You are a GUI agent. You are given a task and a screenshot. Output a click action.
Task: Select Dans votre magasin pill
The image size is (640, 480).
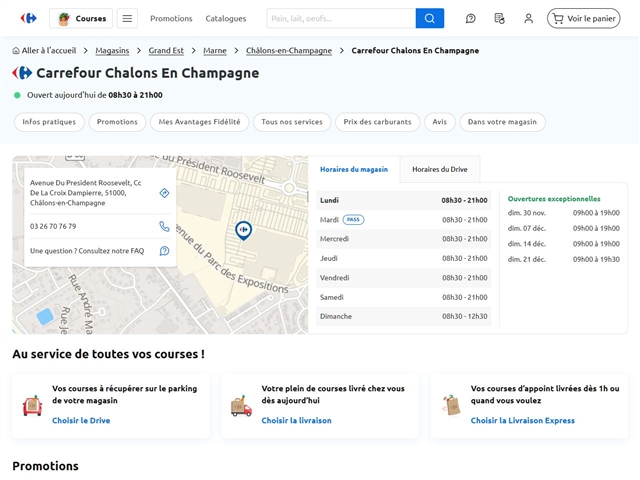click(502, 122)
